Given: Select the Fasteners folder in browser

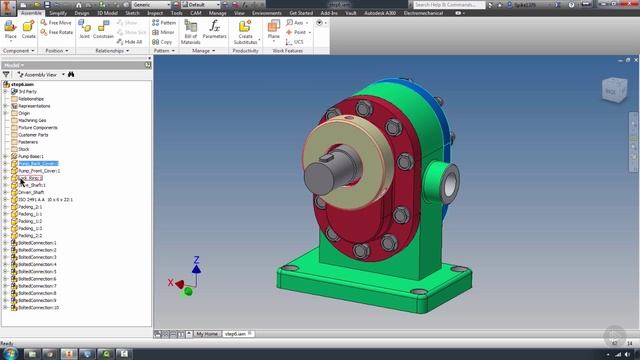Looking at the screenshot, I should [x=28, y=142].
